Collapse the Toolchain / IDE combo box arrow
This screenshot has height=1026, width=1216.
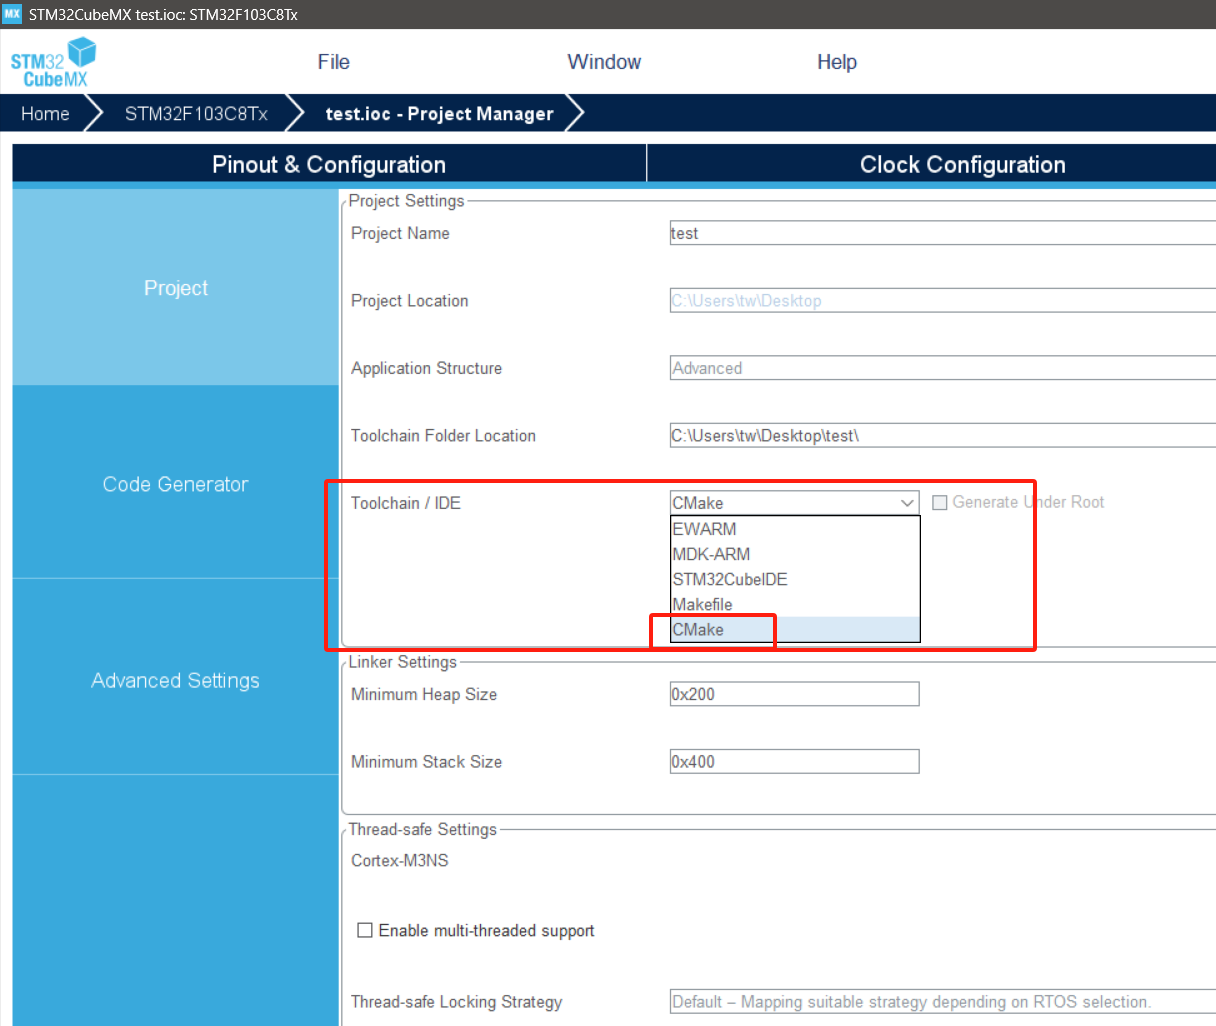click(907, 503)
